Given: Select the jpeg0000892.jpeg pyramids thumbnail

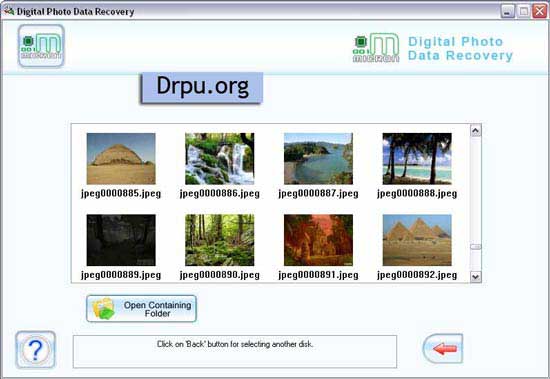Looking at the screenshot, I should point(417,240).
